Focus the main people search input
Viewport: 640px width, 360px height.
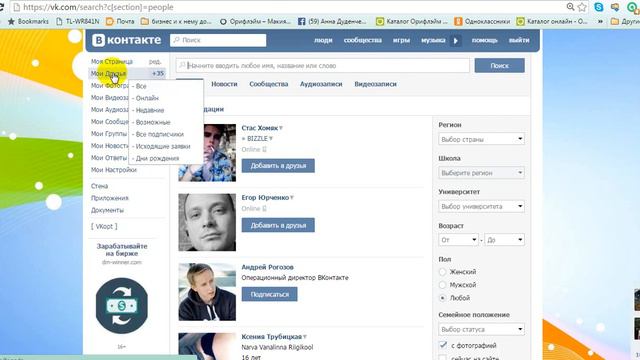(x=322, y=65)
